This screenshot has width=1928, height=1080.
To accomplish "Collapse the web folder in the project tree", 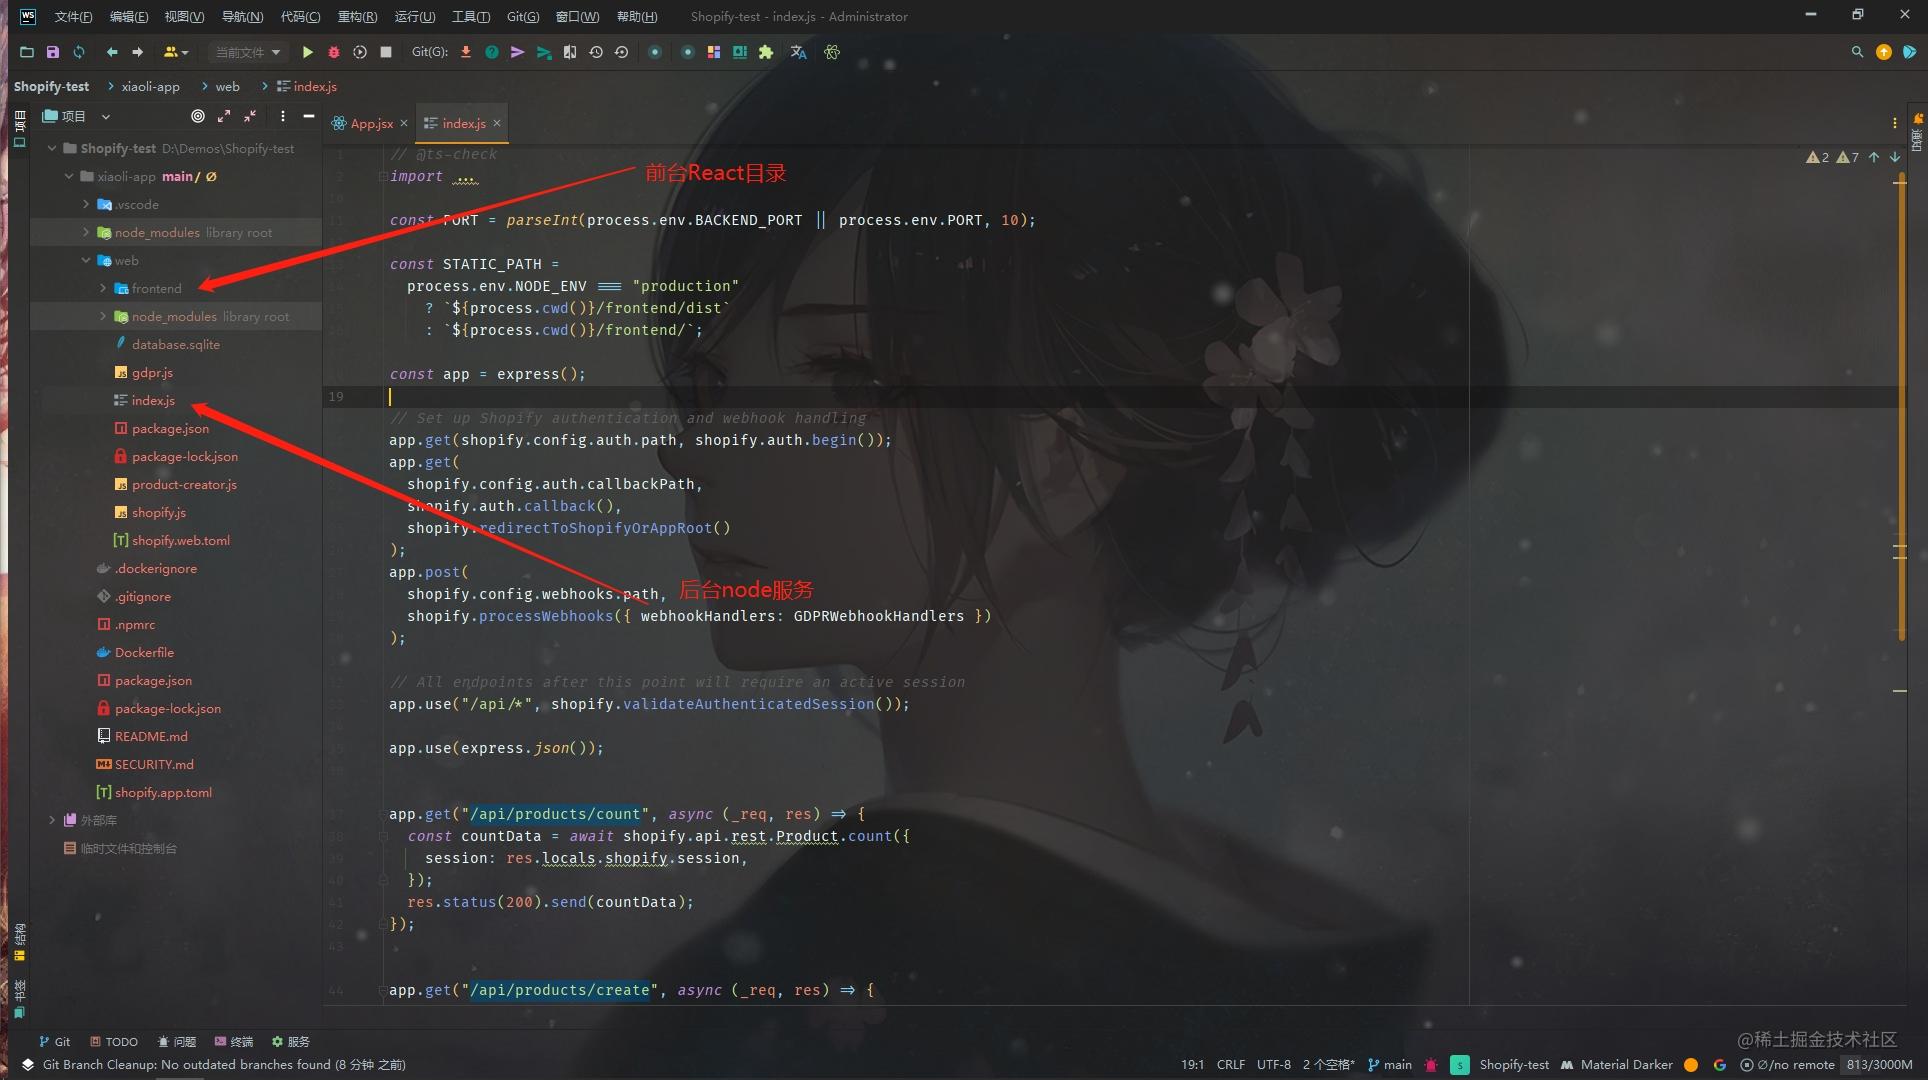I will (86, 260).
